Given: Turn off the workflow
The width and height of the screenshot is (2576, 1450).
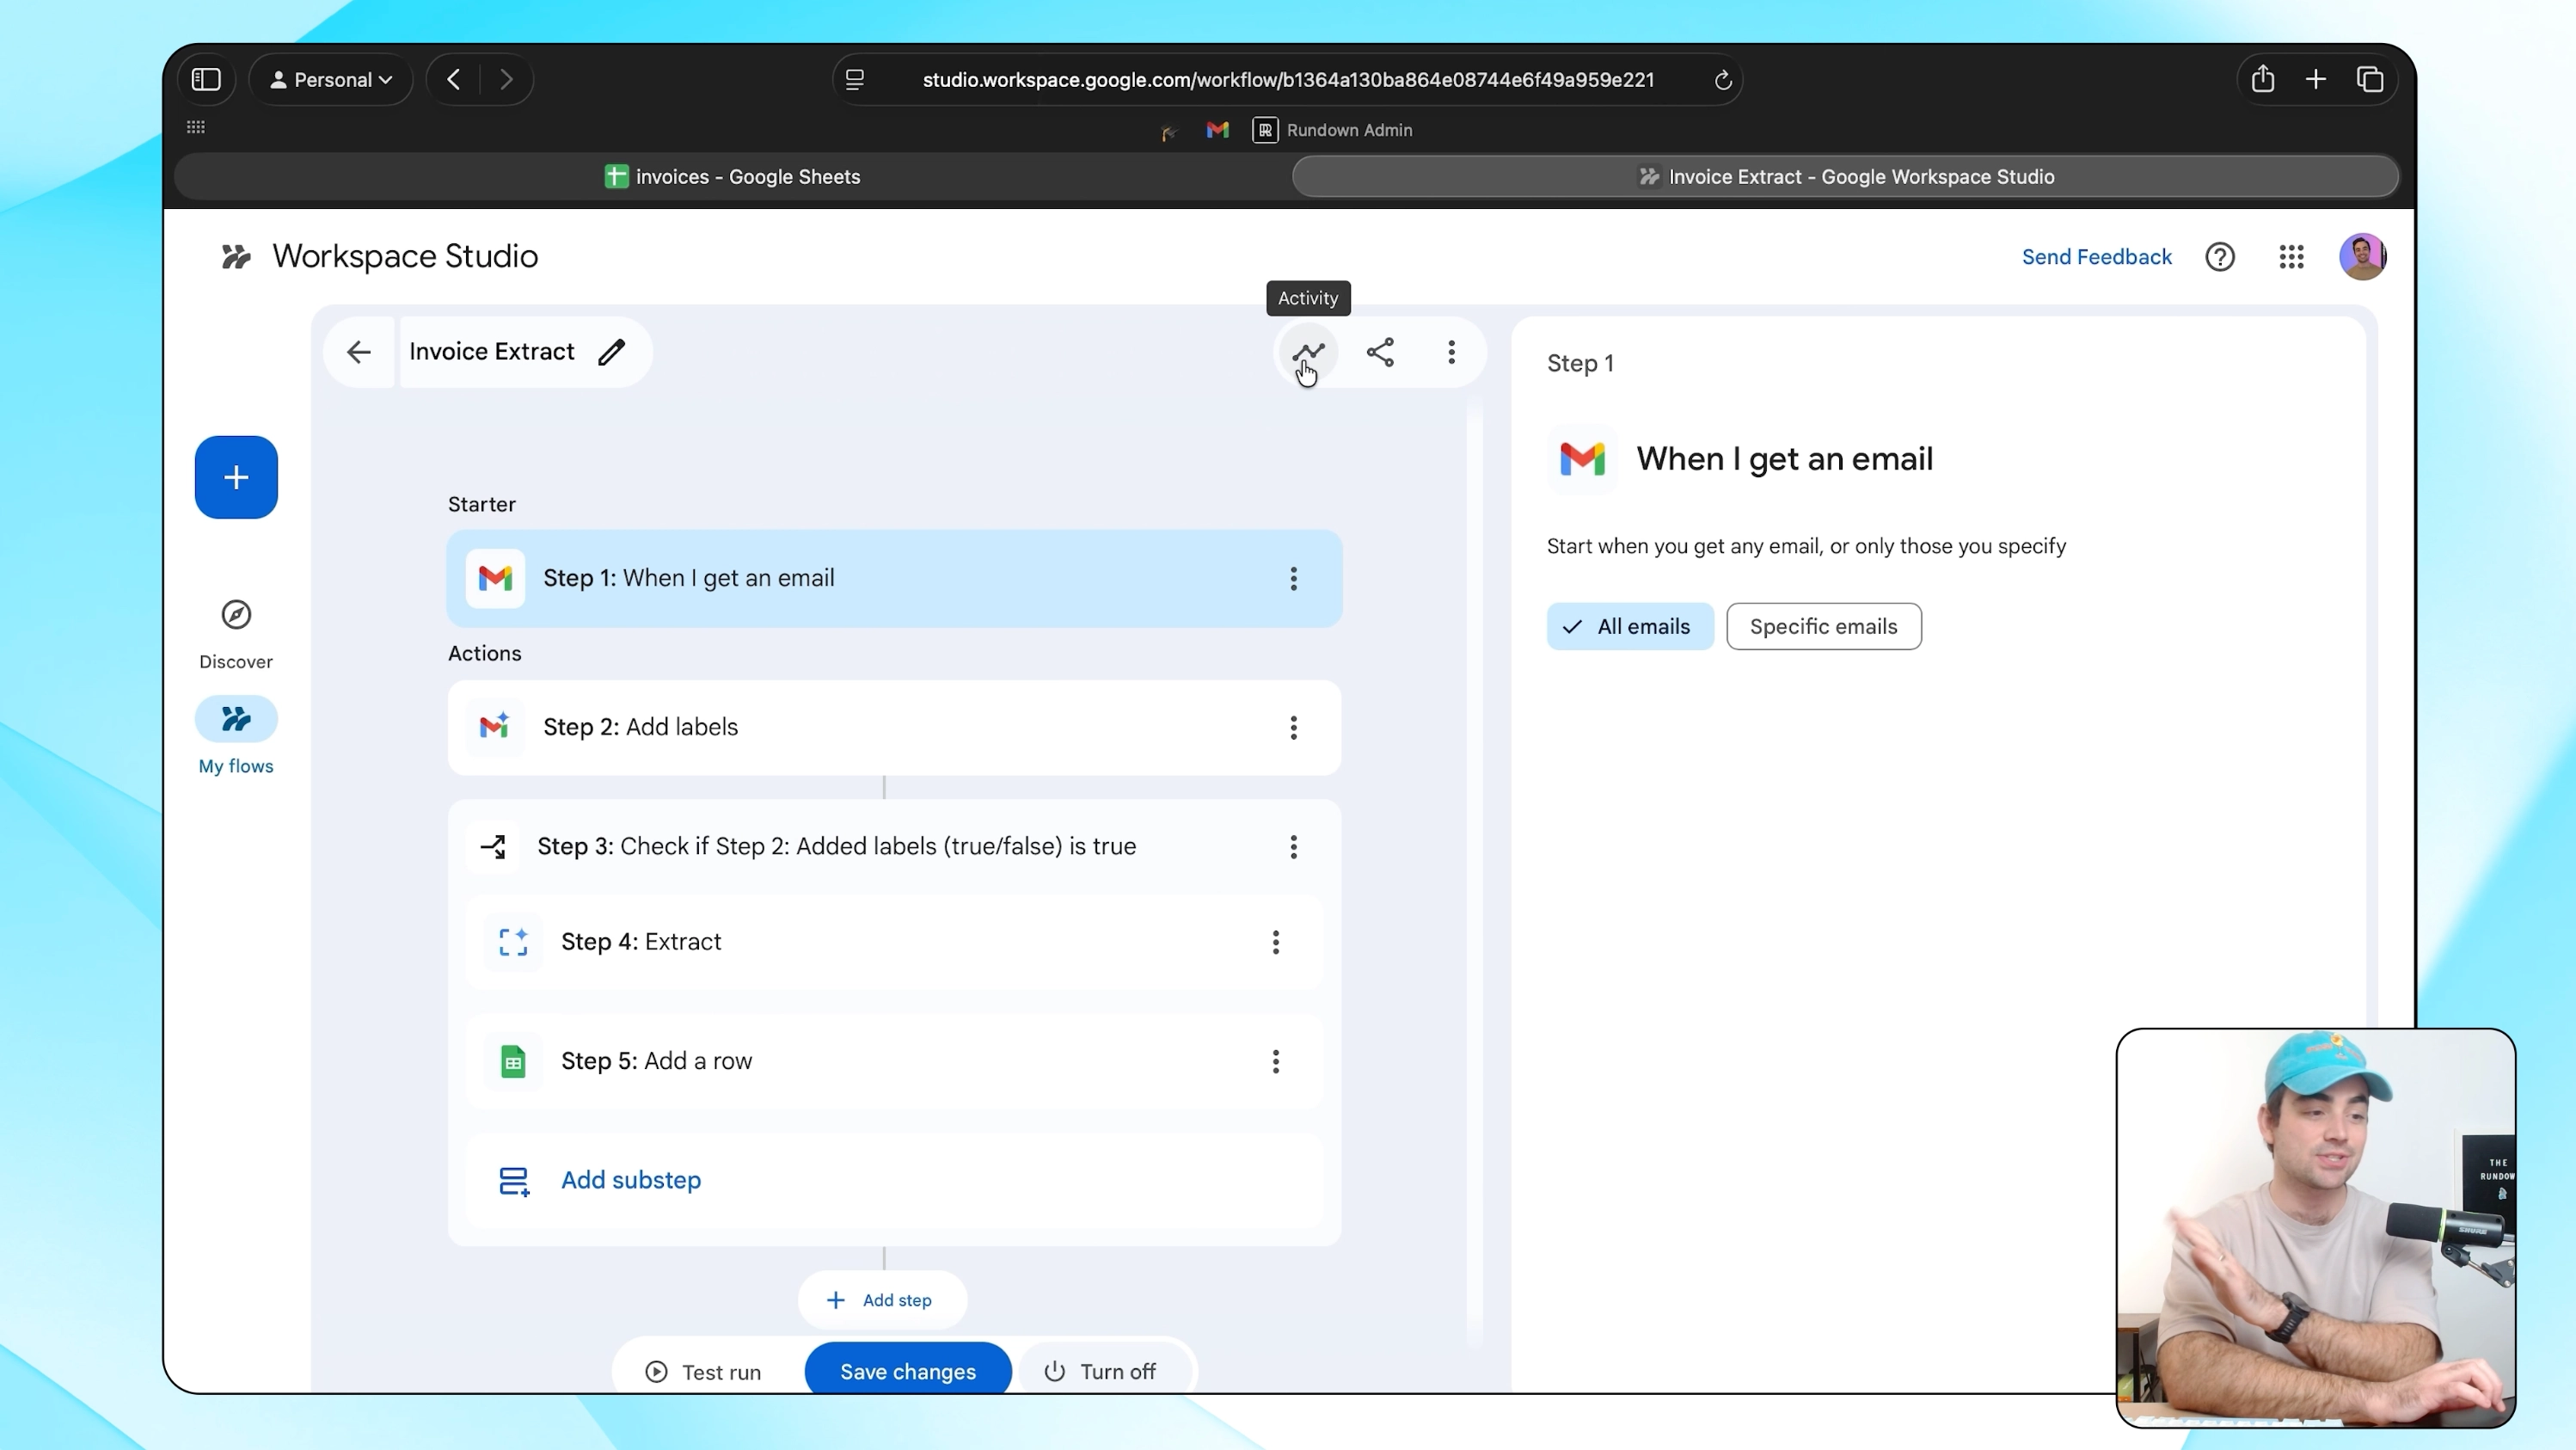Looking at the screenshot, I should click(x=1102, y=1371).
